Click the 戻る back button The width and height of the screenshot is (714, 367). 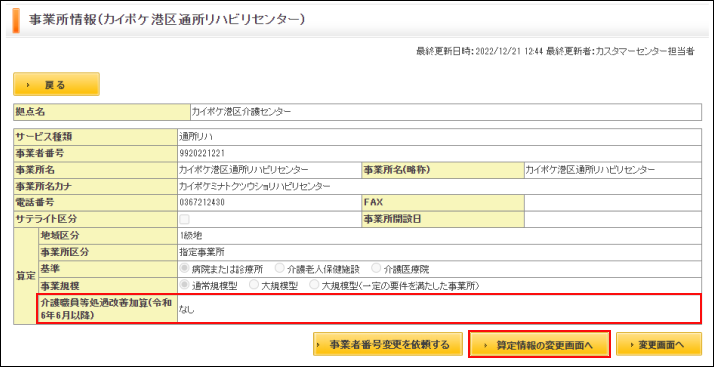point(56,84)
